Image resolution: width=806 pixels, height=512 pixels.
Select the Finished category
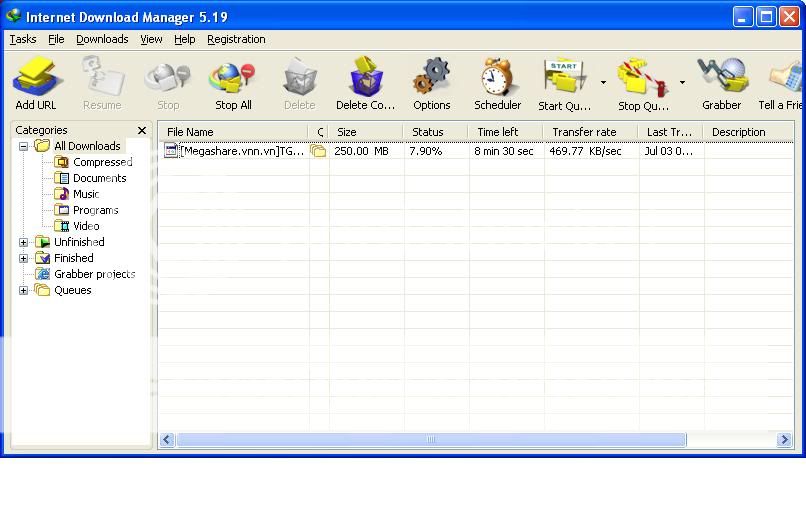[x=74, y=258]
